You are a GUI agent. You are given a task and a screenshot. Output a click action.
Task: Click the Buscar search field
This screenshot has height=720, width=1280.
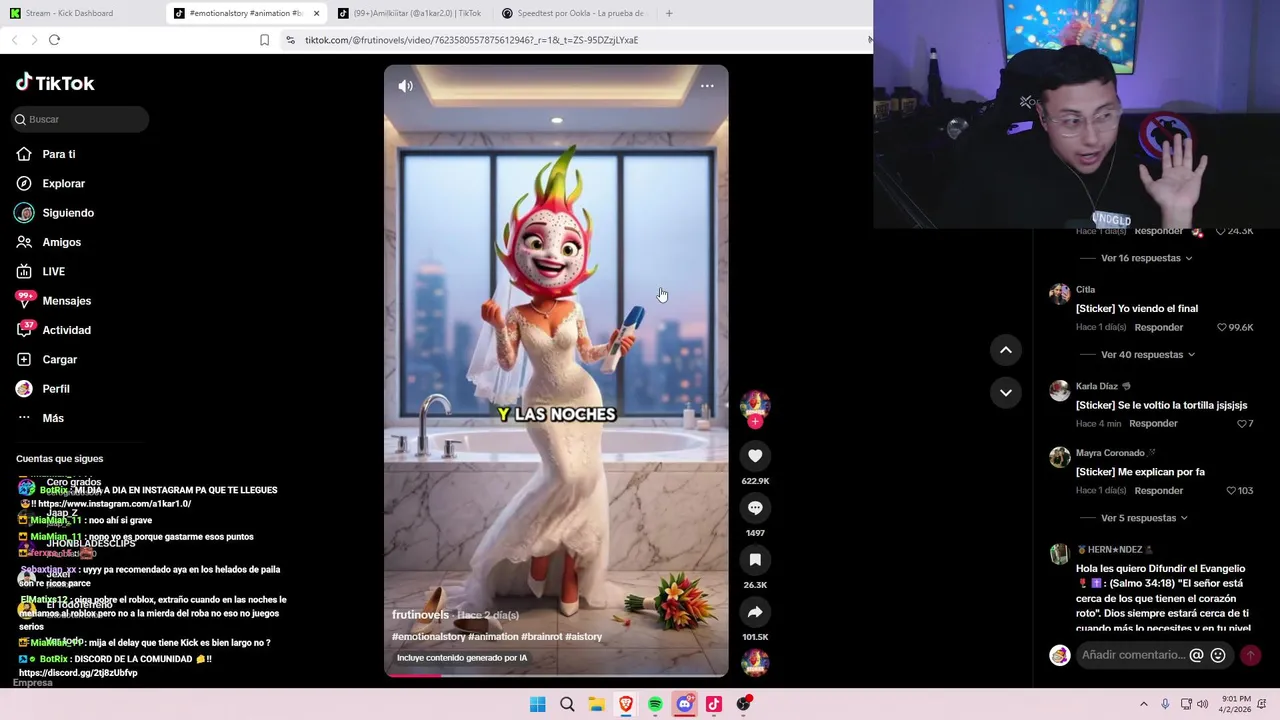[x=80, y=119]
